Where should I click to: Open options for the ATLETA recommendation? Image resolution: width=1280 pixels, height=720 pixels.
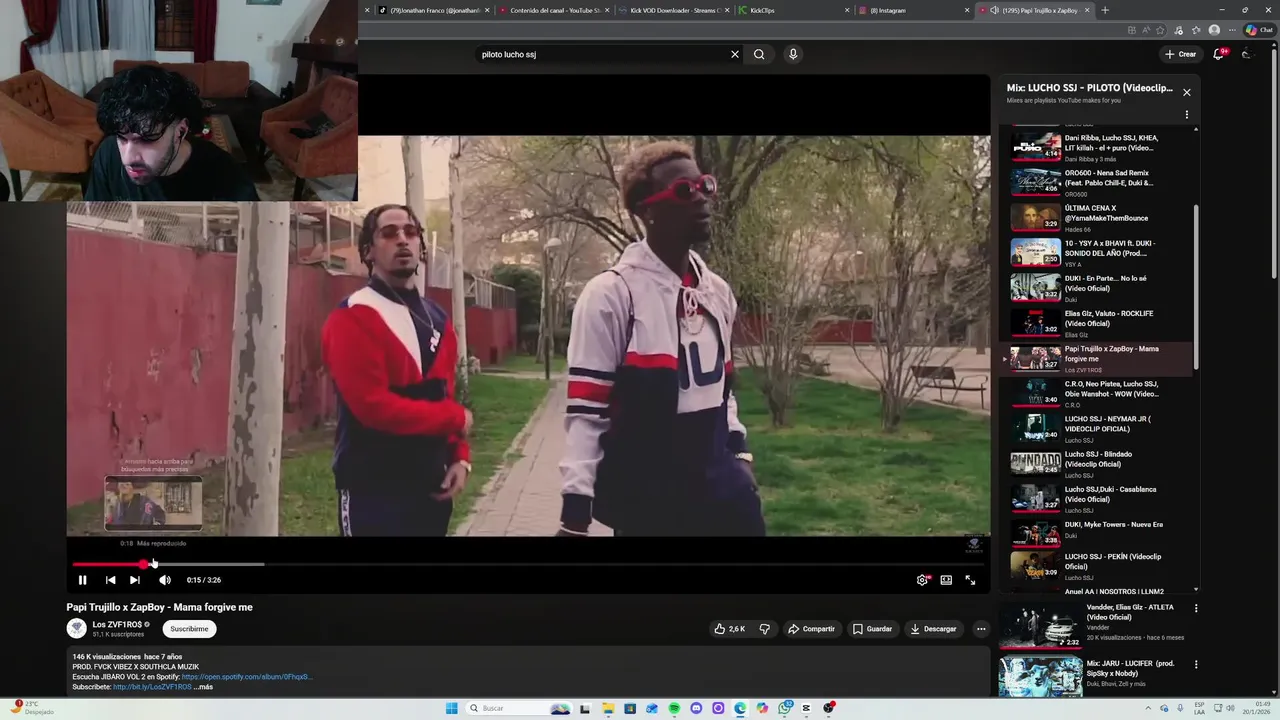(1196, 608)
